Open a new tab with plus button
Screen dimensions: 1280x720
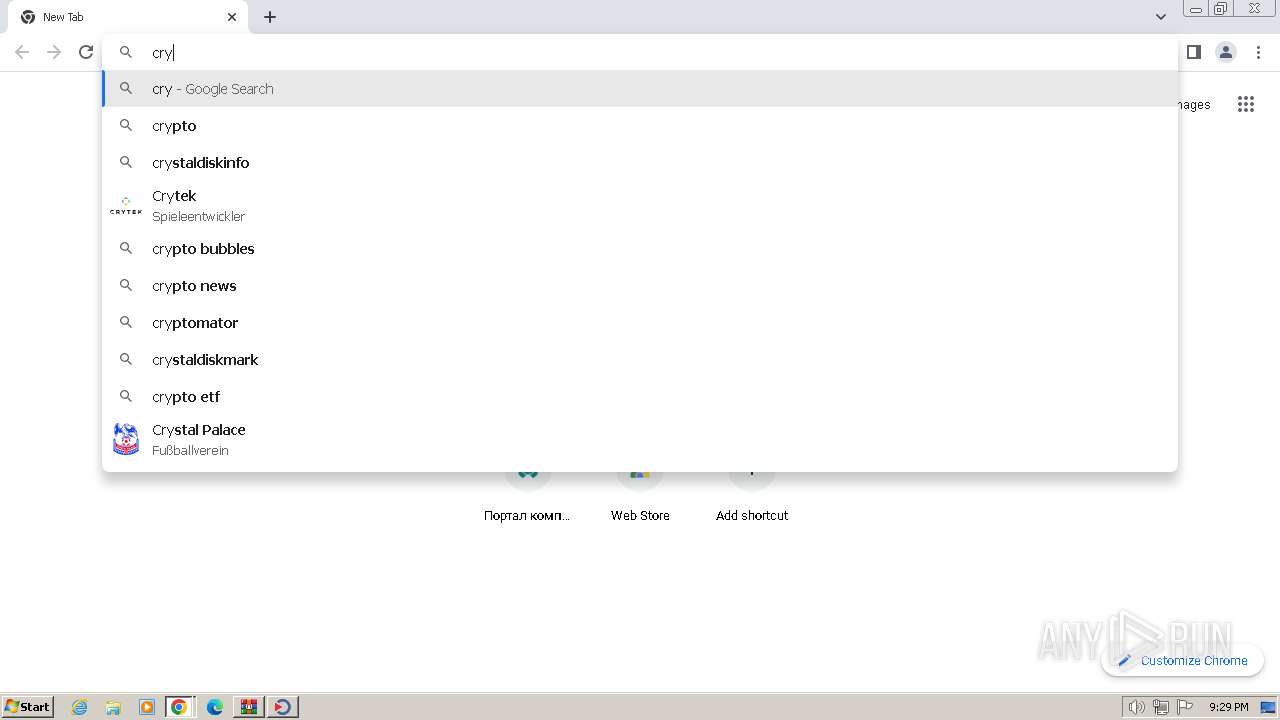pyautogui.click(x=270, y=17)
